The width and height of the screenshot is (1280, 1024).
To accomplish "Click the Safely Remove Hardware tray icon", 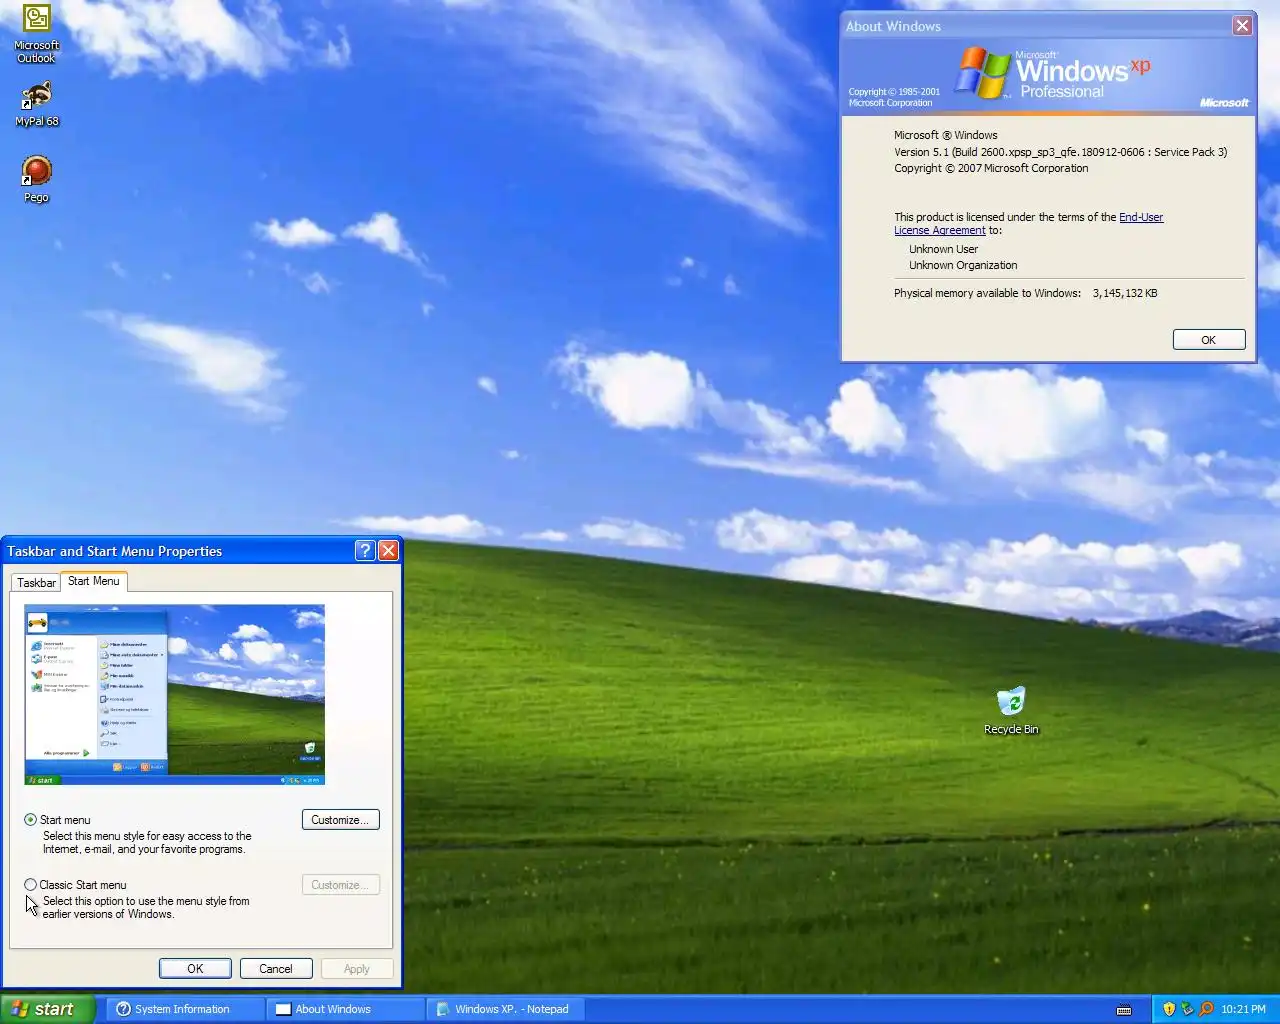I will point(1187,1009).
